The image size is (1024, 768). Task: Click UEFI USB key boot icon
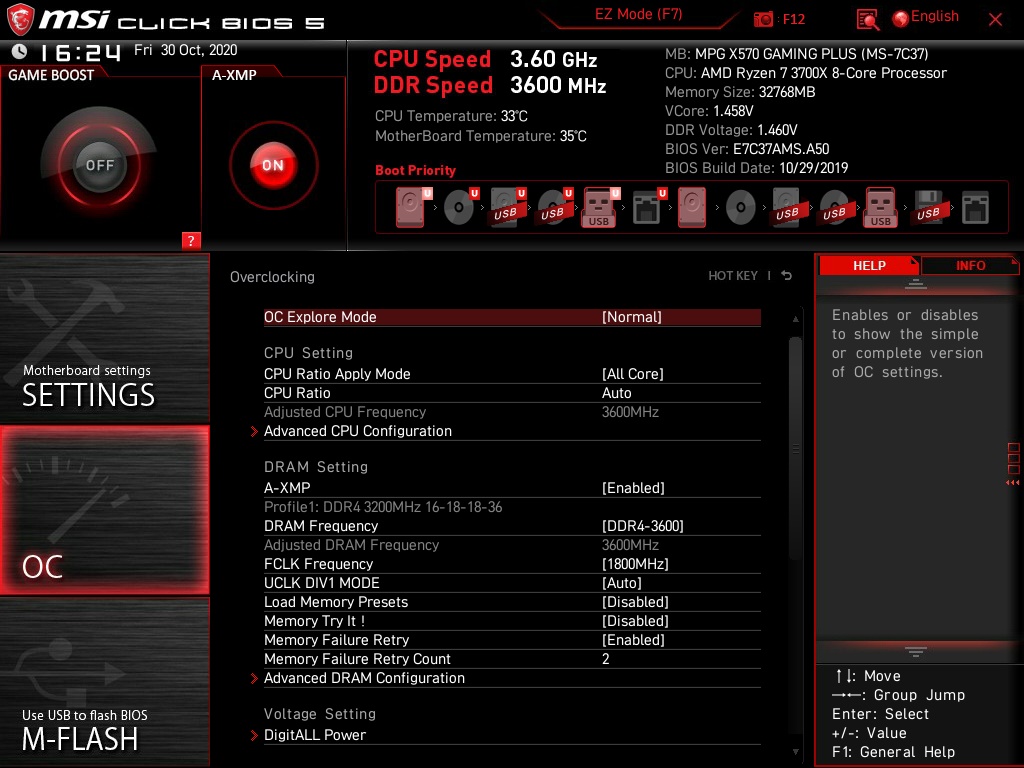pos(600,208)
